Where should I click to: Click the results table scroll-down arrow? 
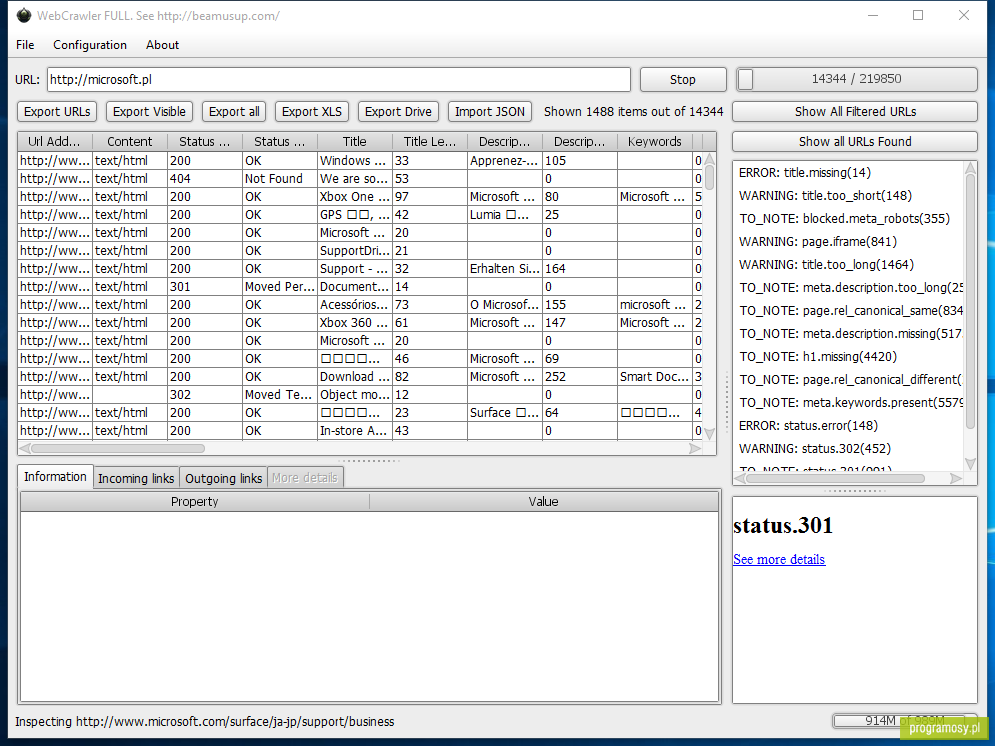click(x=709, y=434)
